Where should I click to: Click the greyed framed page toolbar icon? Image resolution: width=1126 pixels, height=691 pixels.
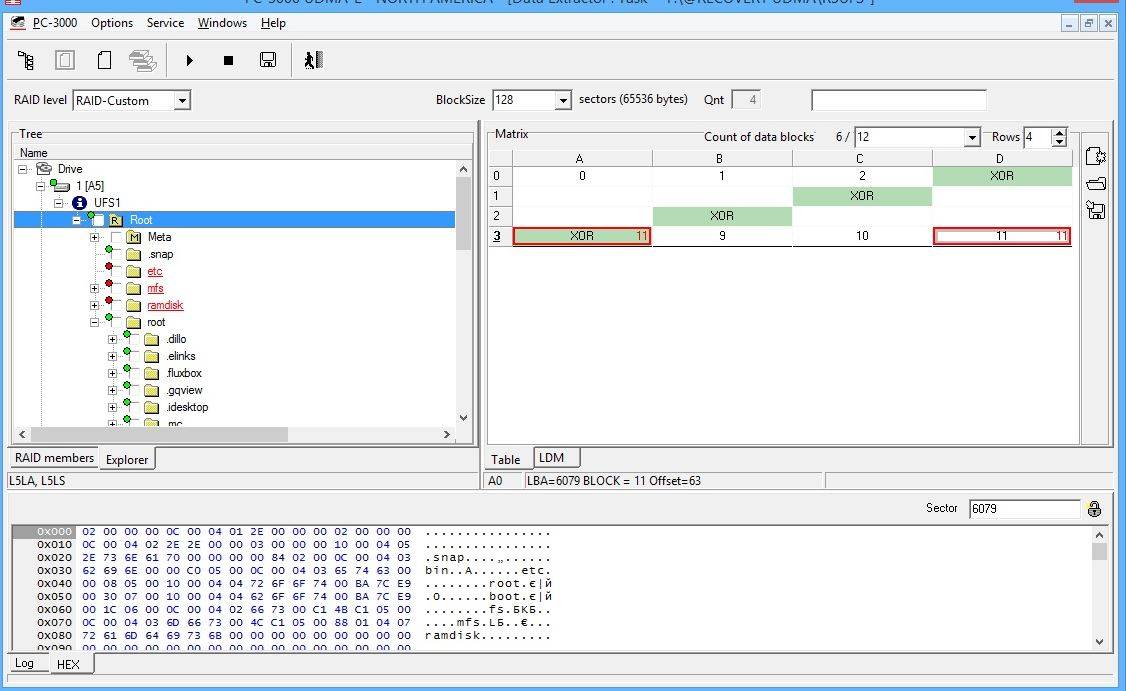coord(65,60)
